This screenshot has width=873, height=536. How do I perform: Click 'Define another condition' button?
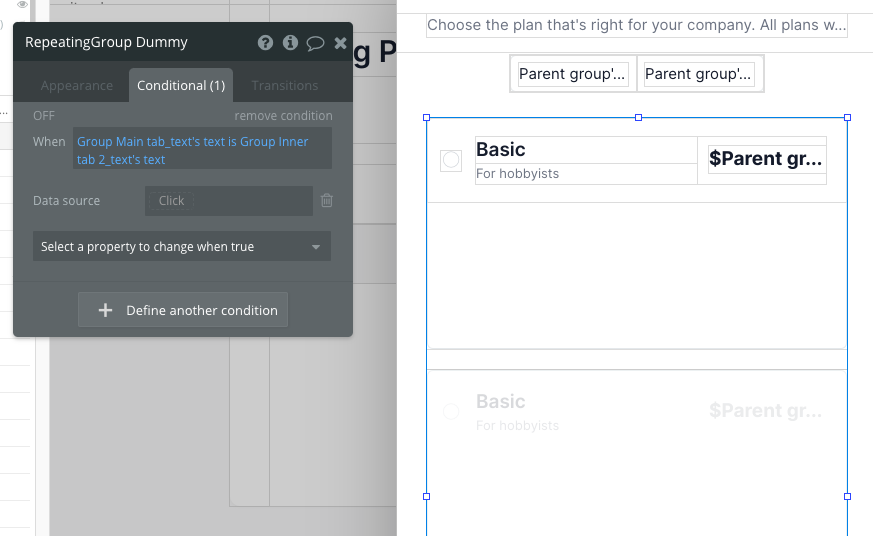click(183, 310)
